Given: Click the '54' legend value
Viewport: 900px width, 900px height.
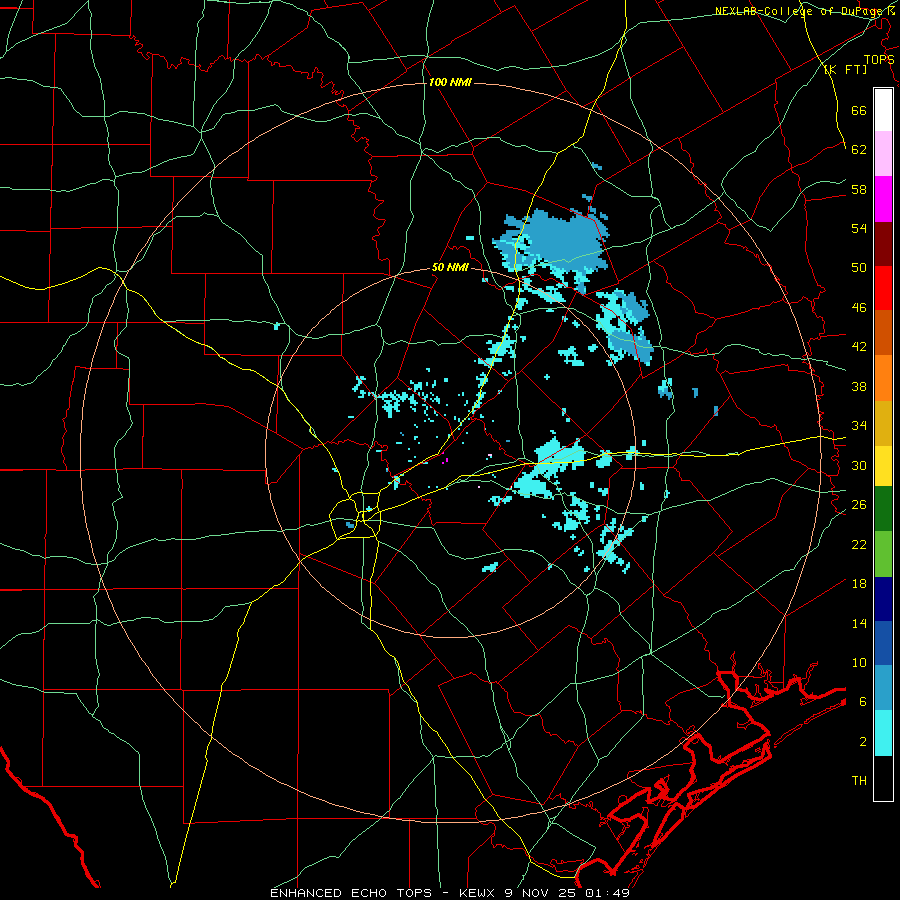Looking at the screenshot, I should pos(859,228).
